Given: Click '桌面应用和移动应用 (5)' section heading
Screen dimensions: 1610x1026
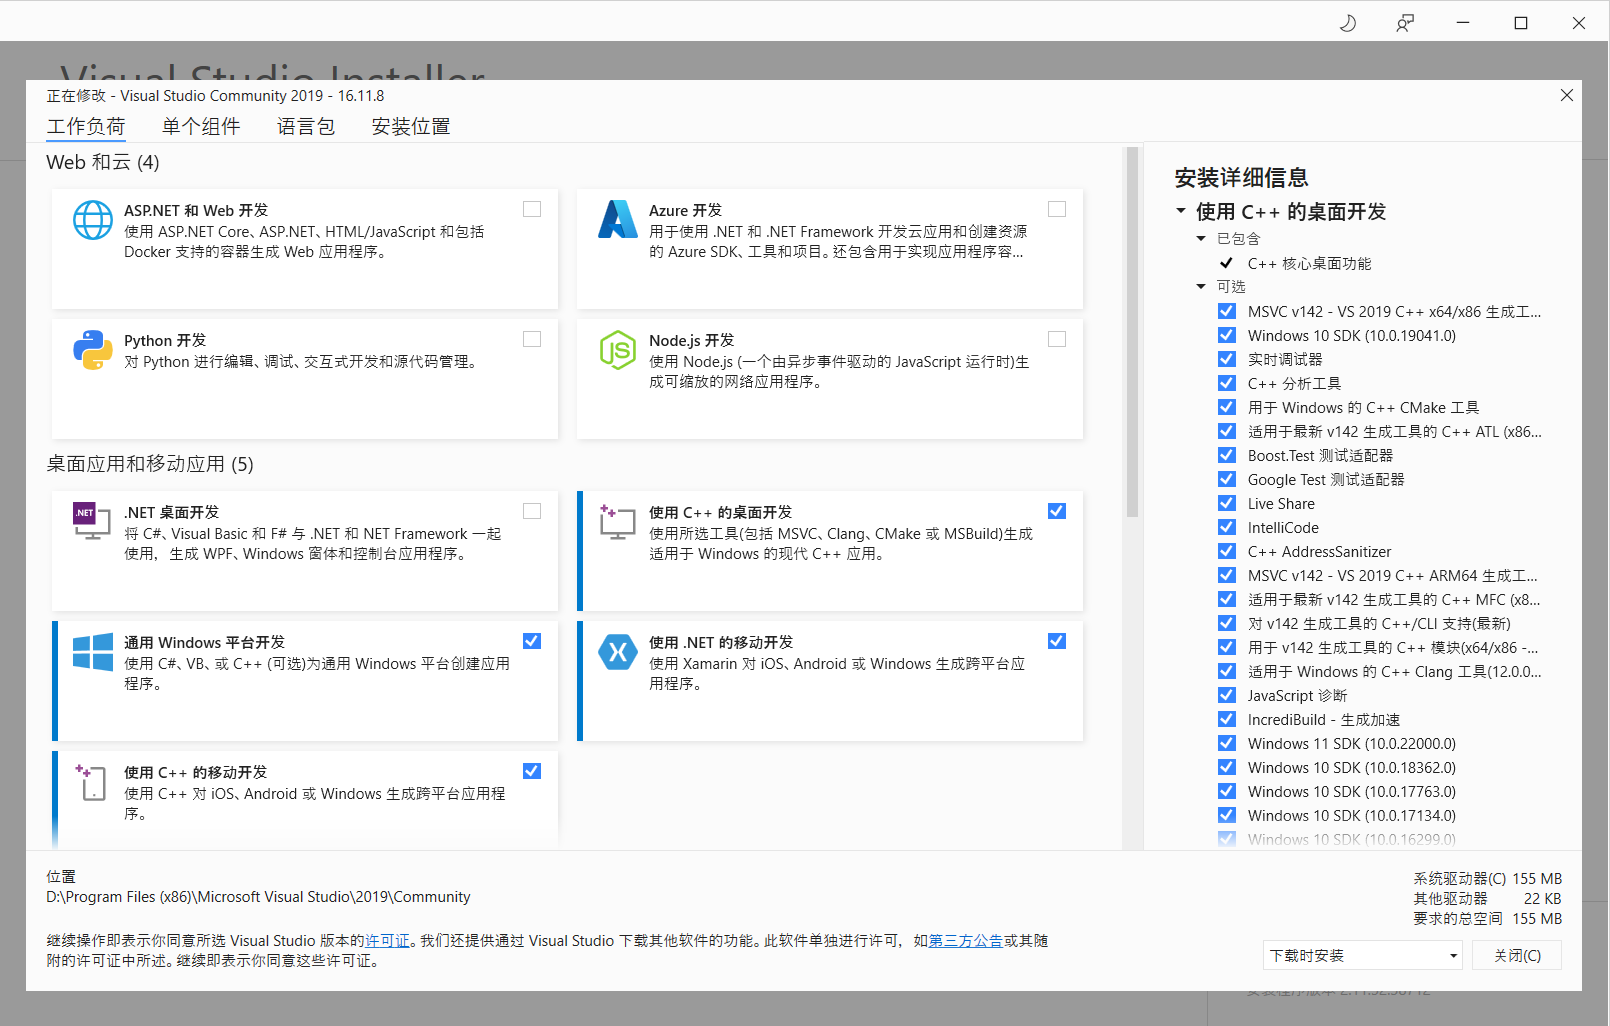Looking at the screenshot, I should click(150, 464).
